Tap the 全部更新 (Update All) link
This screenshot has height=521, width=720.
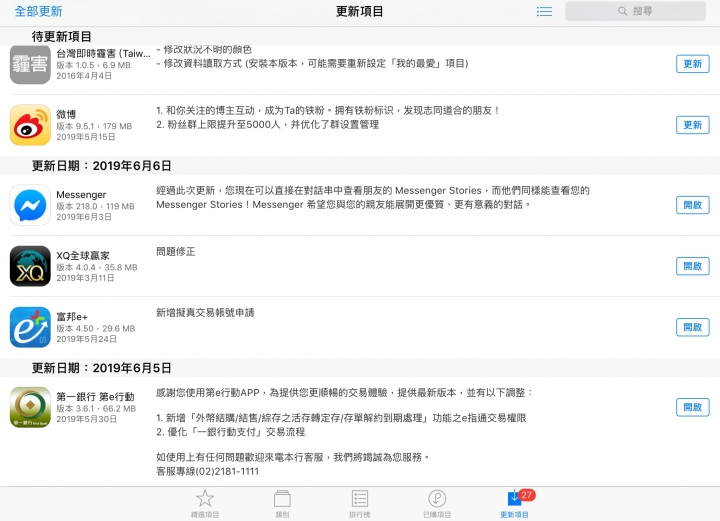tap(39, 11)
